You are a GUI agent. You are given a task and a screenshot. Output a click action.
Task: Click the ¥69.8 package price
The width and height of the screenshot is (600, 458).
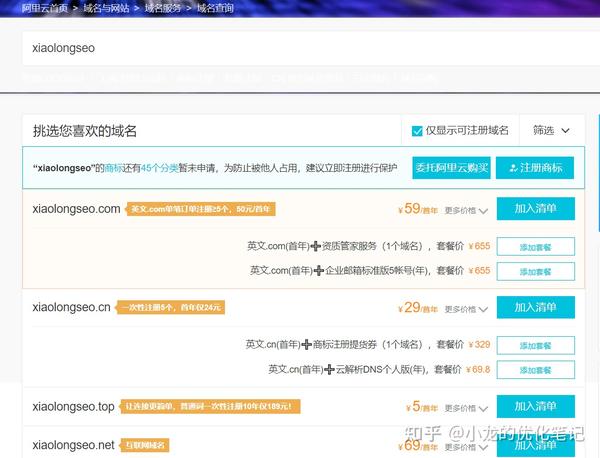pos(478,370)
